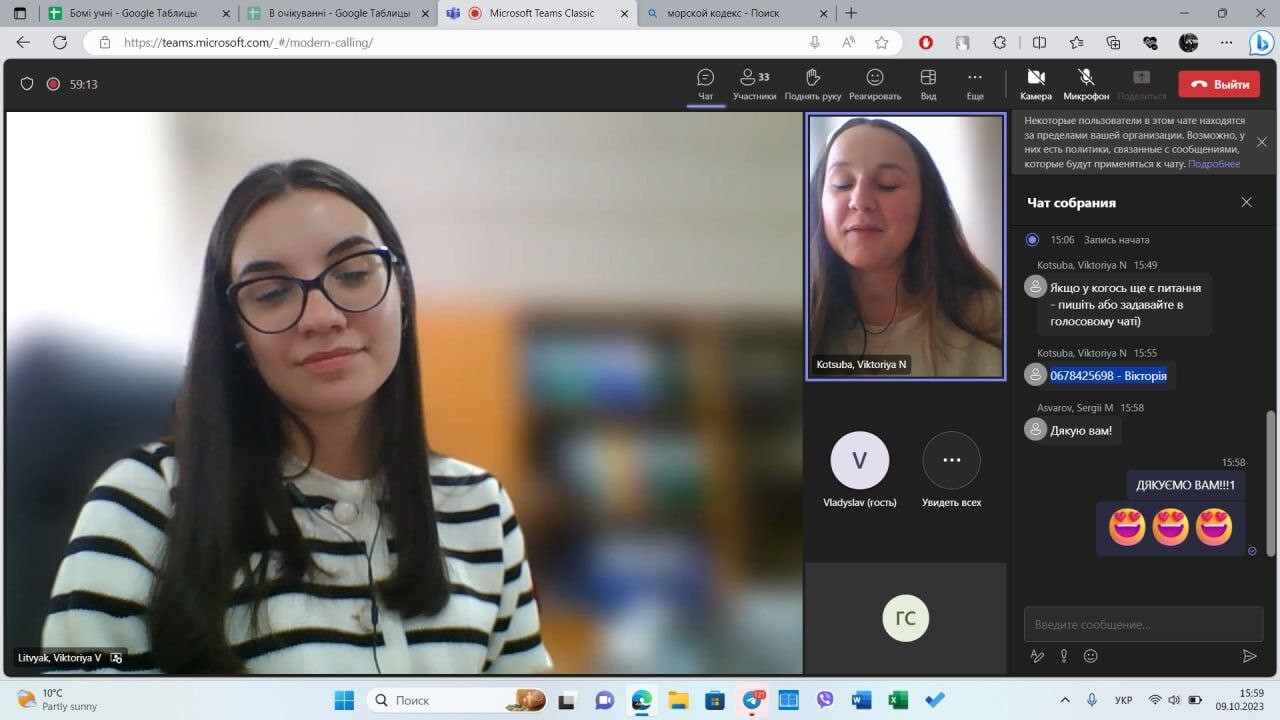Send the chat message arrow
The width and height of the screenshot is (1280, 720).
click(1249, 656)
